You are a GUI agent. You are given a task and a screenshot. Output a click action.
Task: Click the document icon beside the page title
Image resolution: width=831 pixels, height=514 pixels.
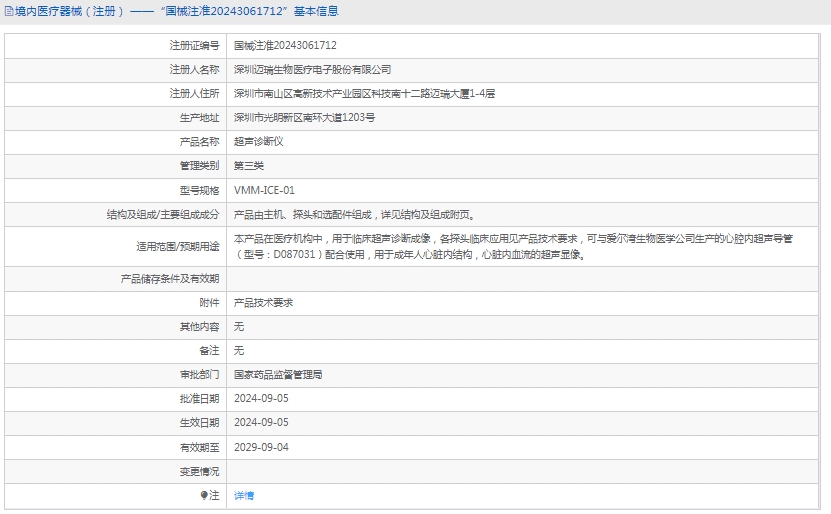coord(8,11)
